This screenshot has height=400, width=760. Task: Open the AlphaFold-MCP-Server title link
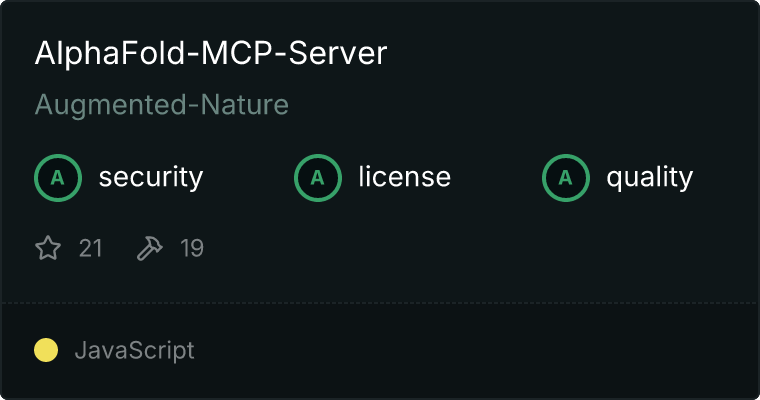tap(211, 53)
